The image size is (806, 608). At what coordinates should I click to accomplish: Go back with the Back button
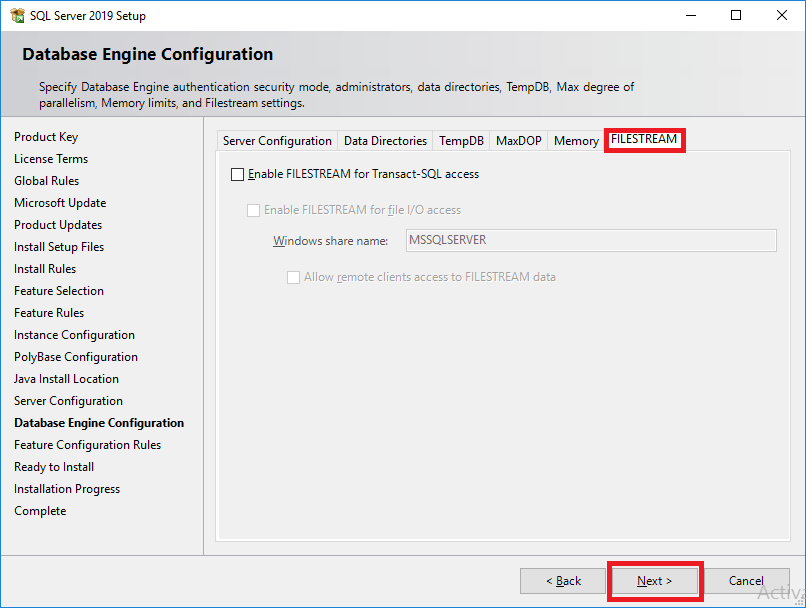pos(563,581)
